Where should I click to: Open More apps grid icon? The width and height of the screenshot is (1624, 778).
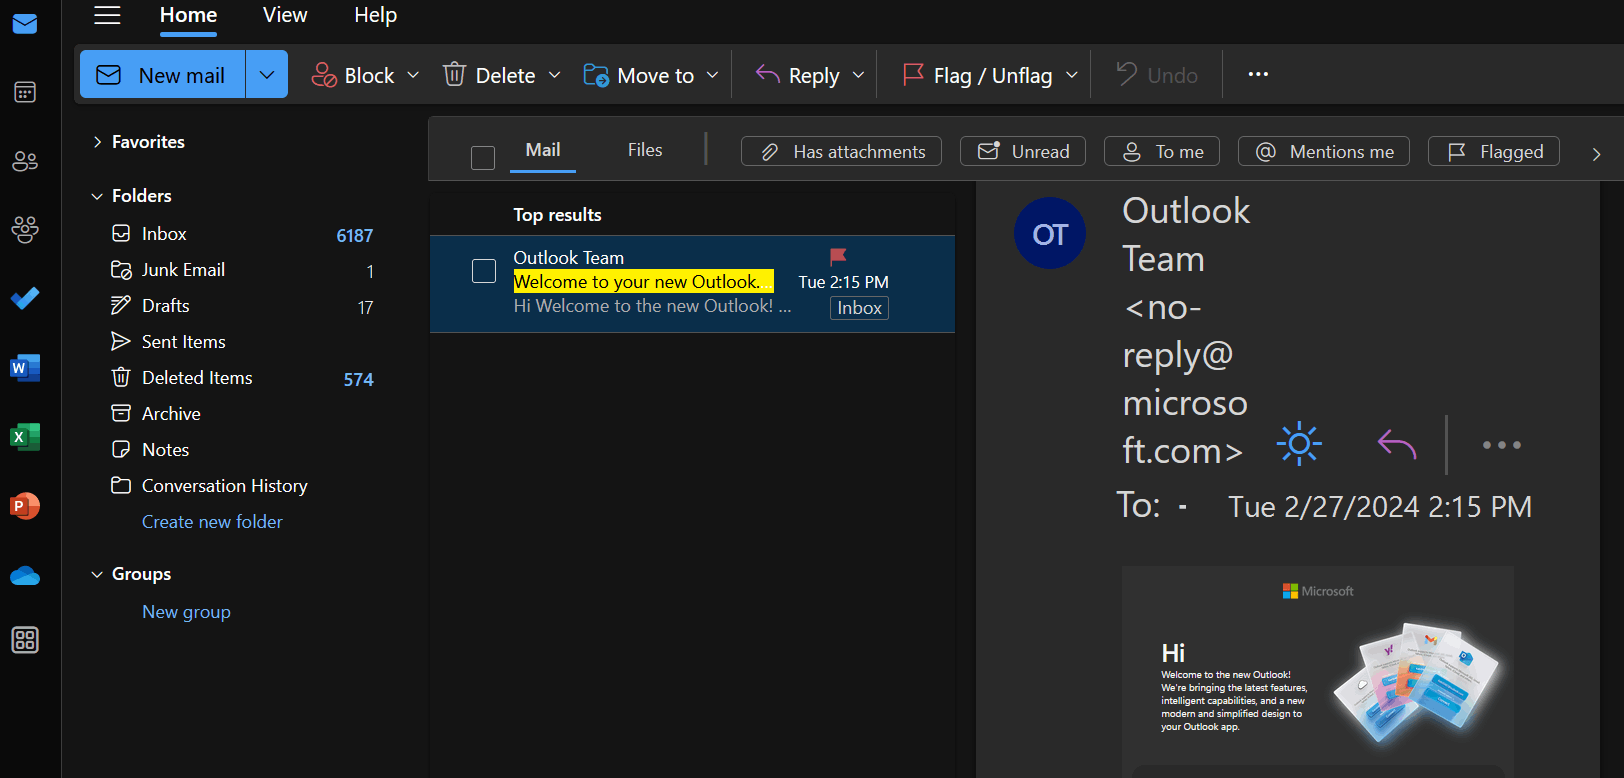[25, 640]
